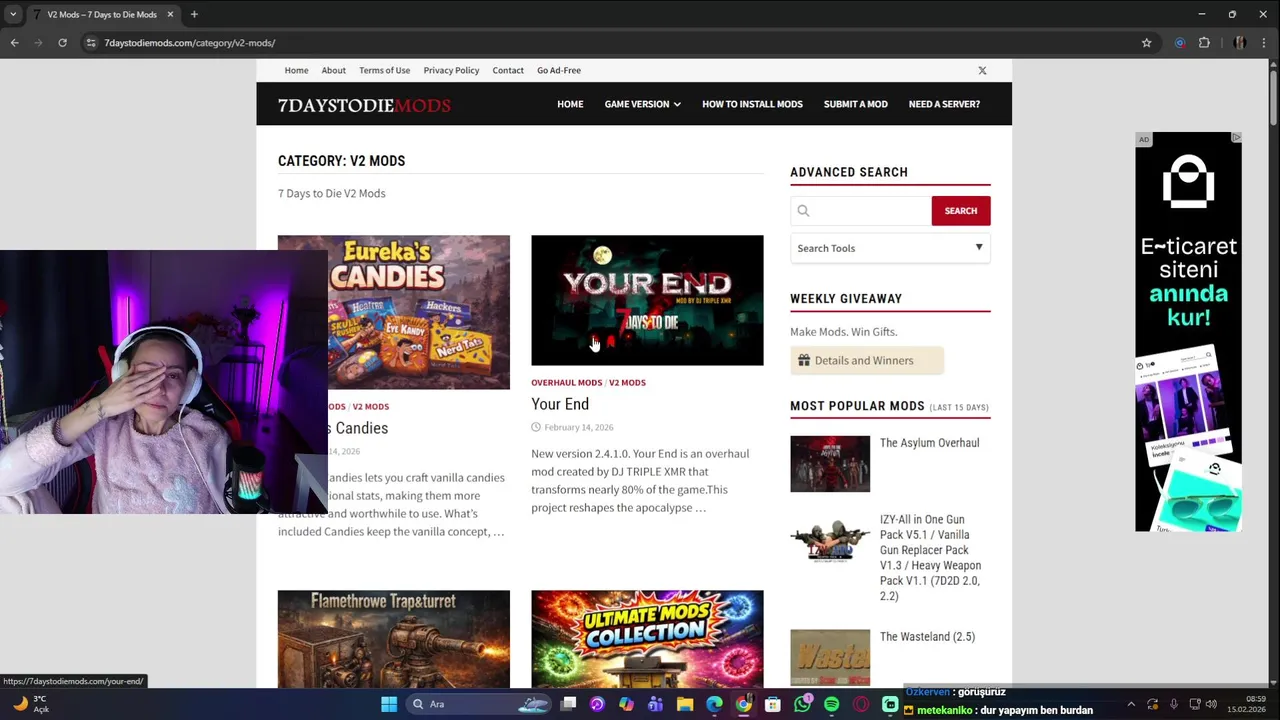Open the Your End post title
This screenshot has height=720, width=1280.
point(560,404)
